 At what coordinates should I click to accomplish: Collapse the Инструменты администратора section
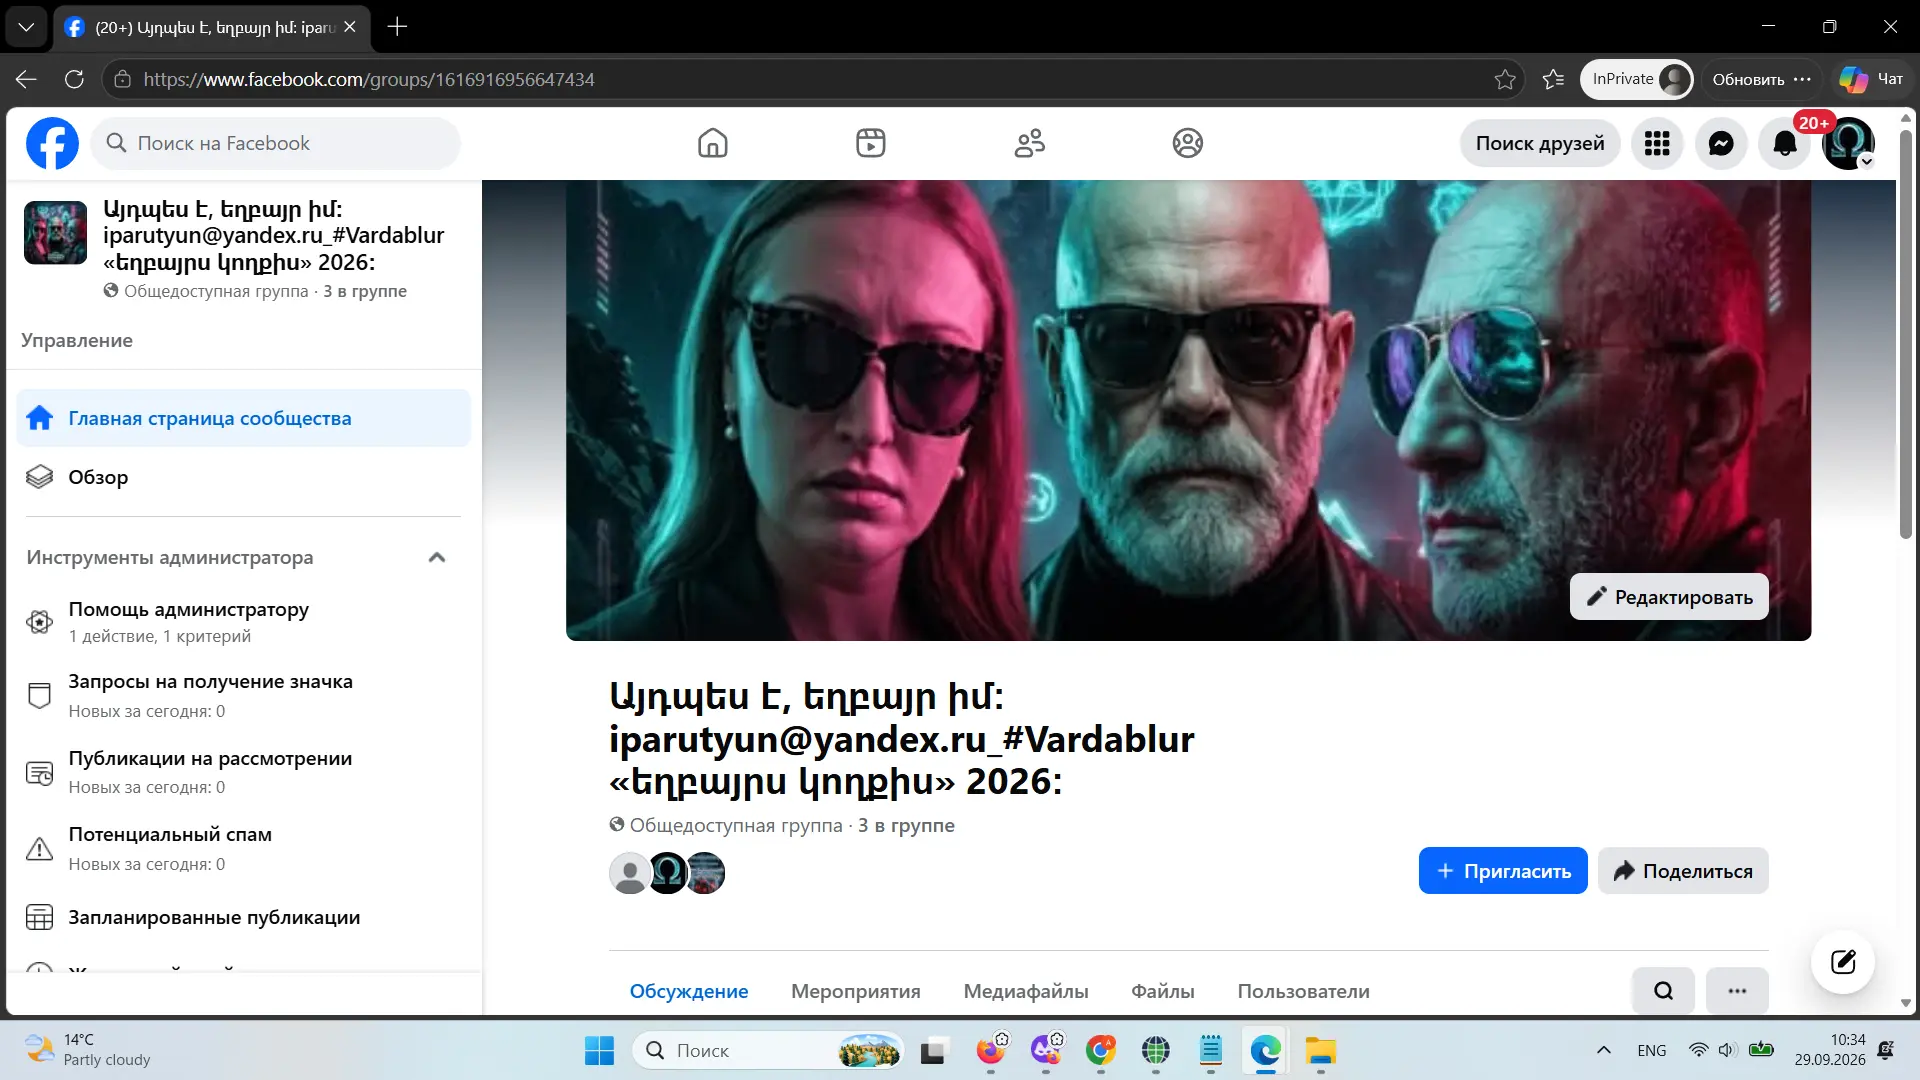[x=437, y=558]
